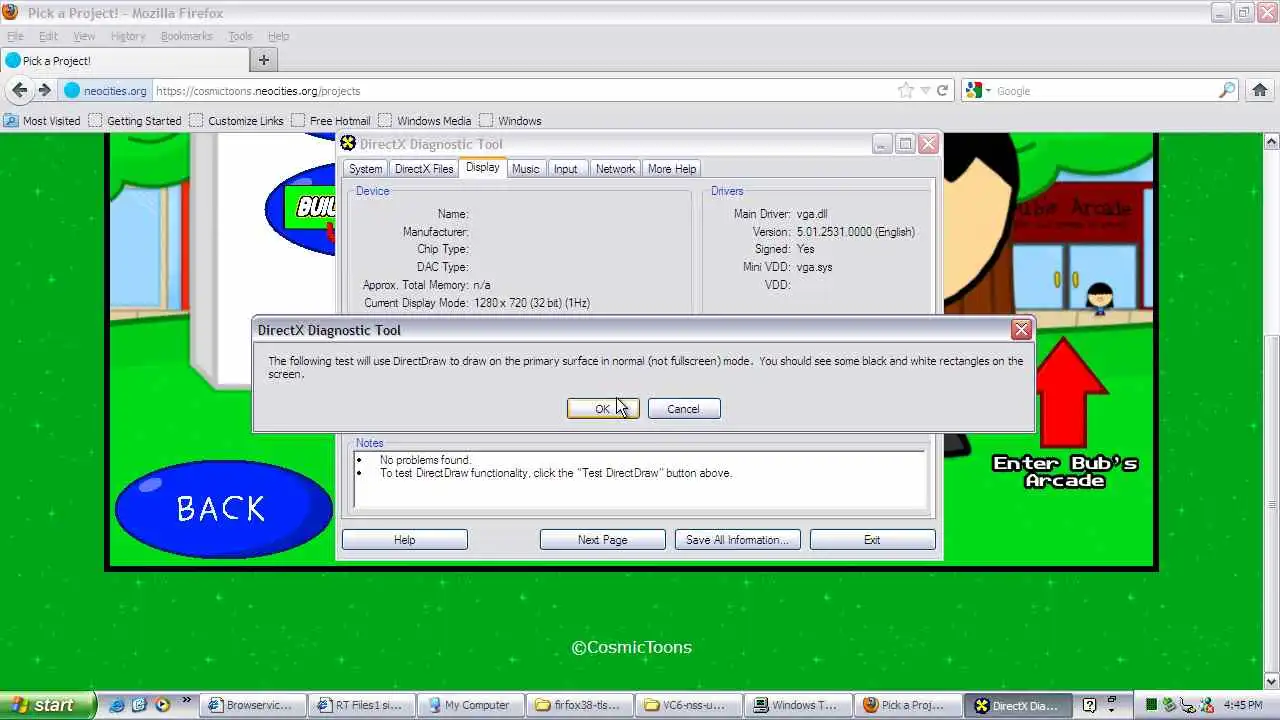Switch to Windows Task Manager taskbar button
This screenshot has width=1280, height=720.
click(796, 705)
